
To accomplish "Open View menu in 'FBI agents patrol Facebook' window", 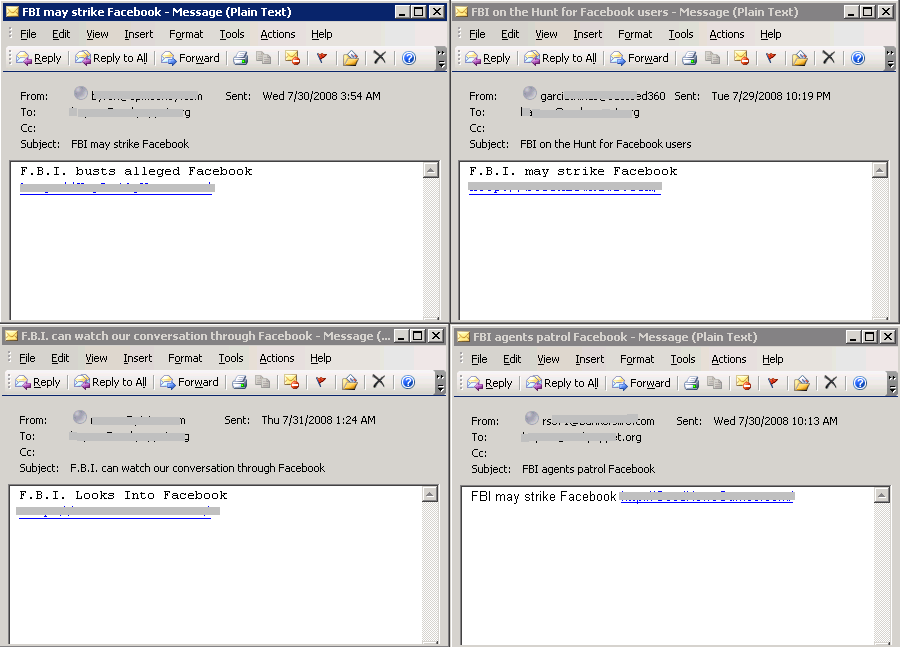I will pos(548,359).
